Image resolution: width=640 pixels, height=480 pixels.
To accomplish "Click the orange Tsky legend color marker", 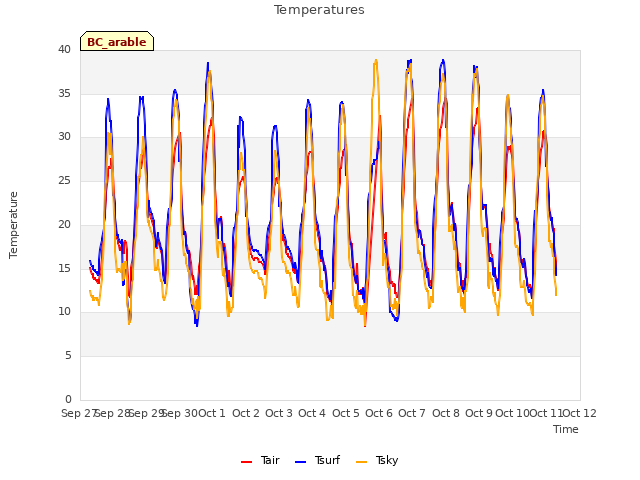I will pyautogui.click(x=362, y=462).
